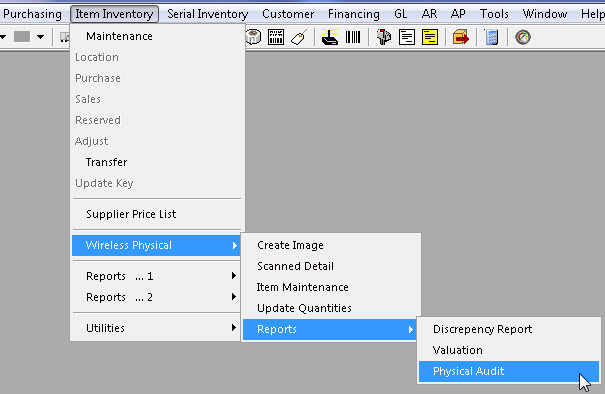The height and width of the screenshot is (394, 605).
Task: Open the calculator toolbar icon
Action: click(492, 37)
